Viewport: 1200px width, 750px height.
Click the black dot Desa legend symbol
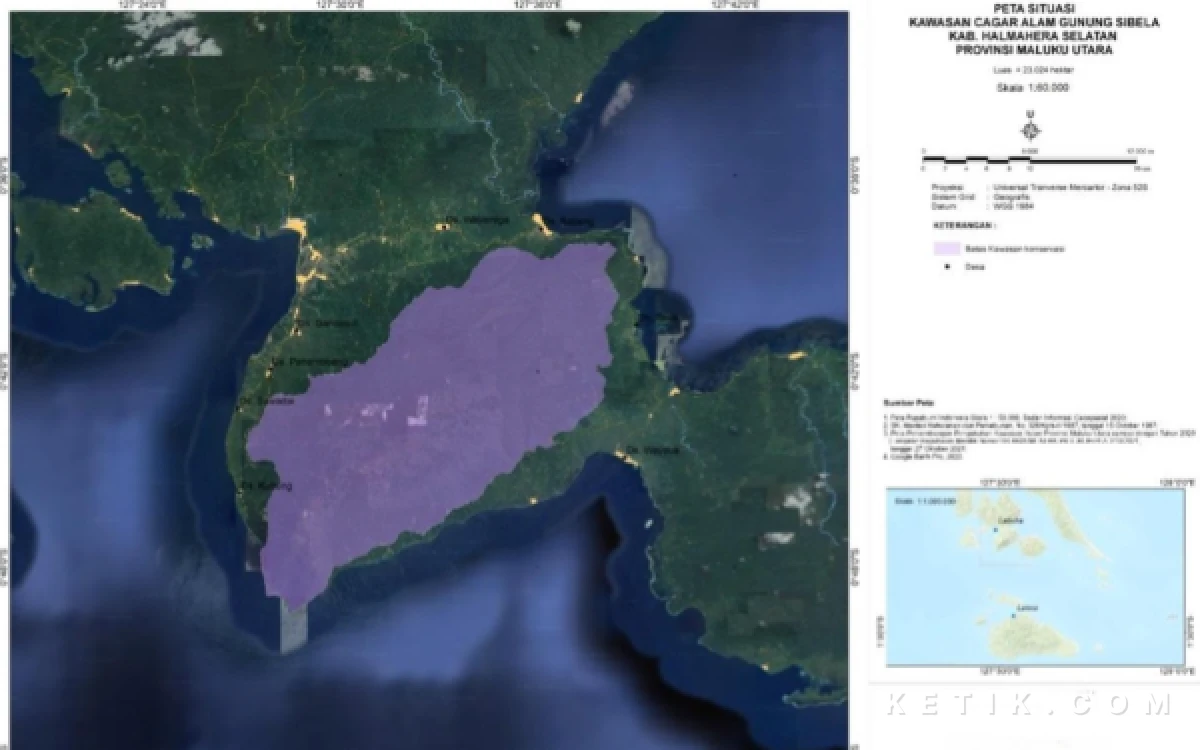pos(946,268)
